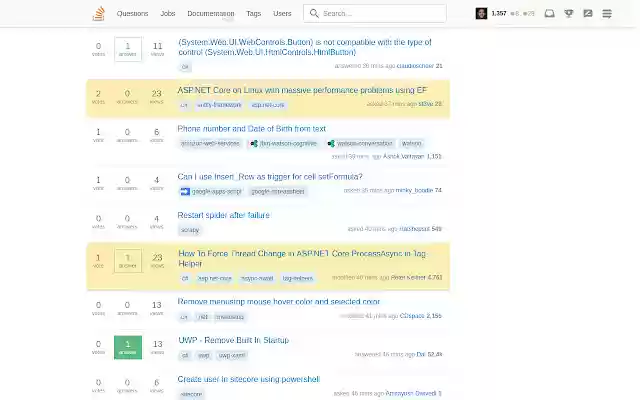Open Peter Kellner's user profile
The width and height of the screenshot is (640, 400).
click(x=408, y=278)
